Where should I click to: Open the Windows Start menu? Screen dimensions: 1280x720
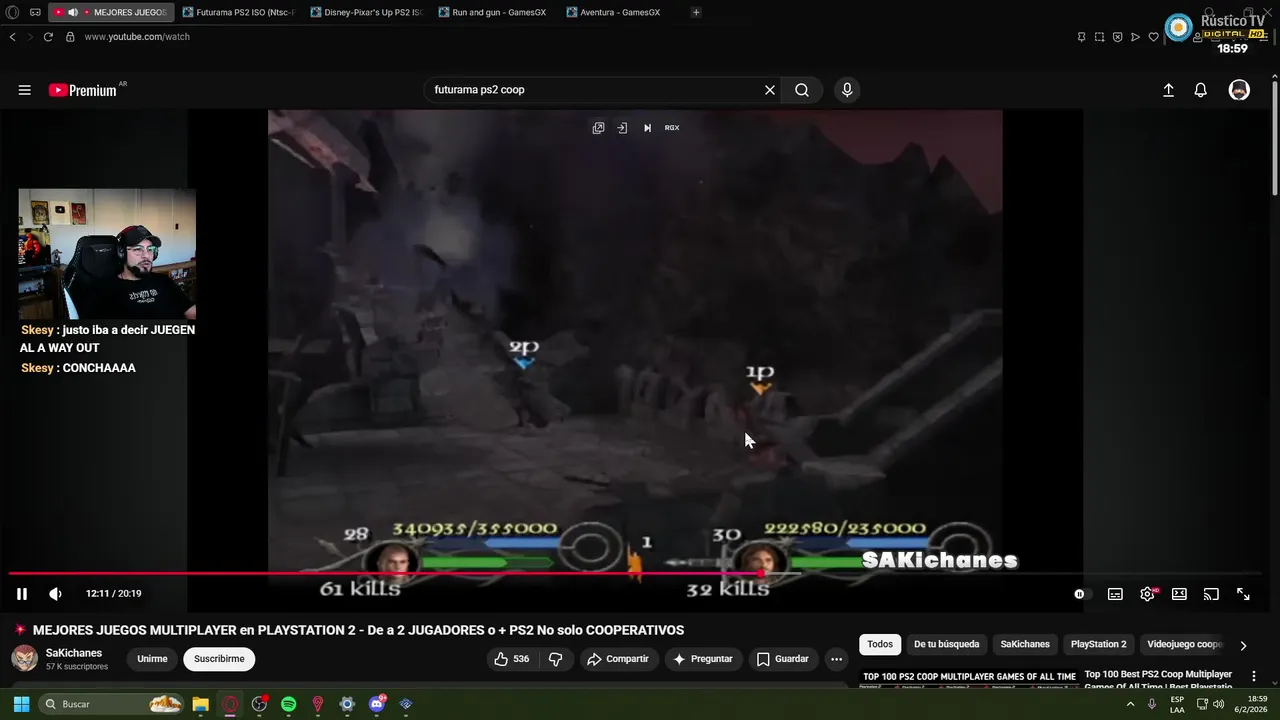coord(21,704)
